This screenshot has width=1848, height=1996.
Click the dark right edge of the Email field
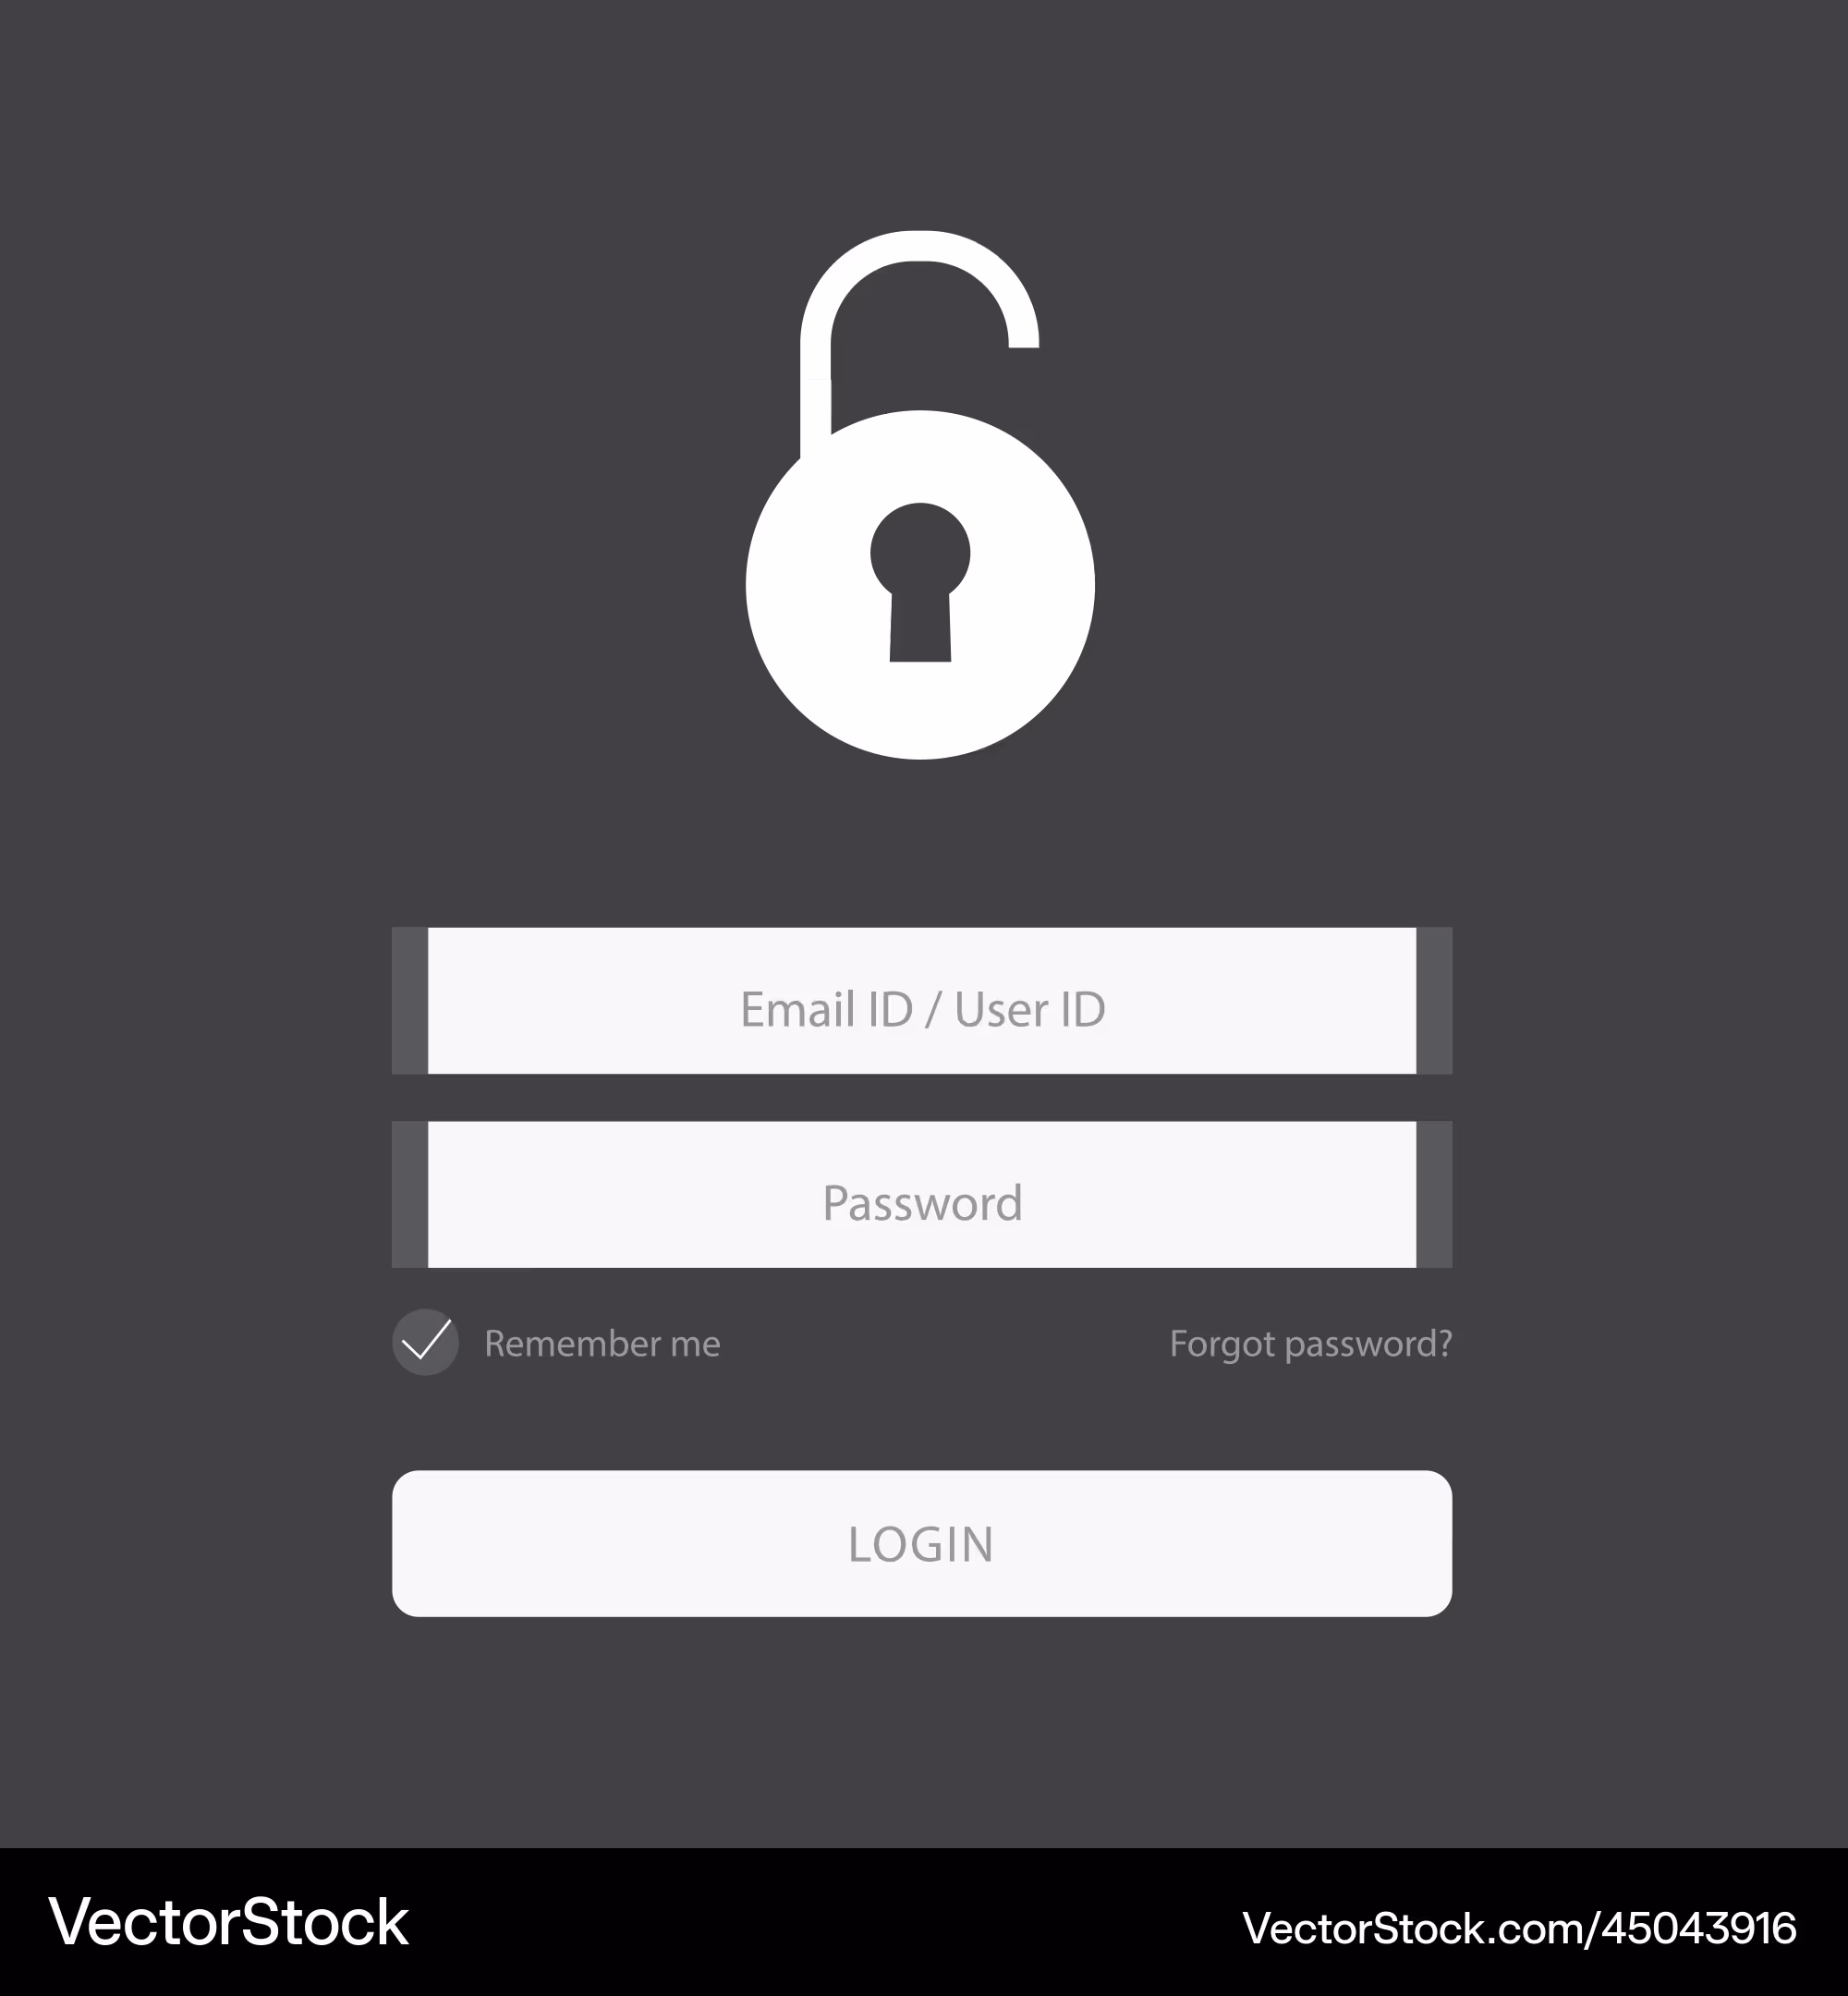pos(1434,1001)
